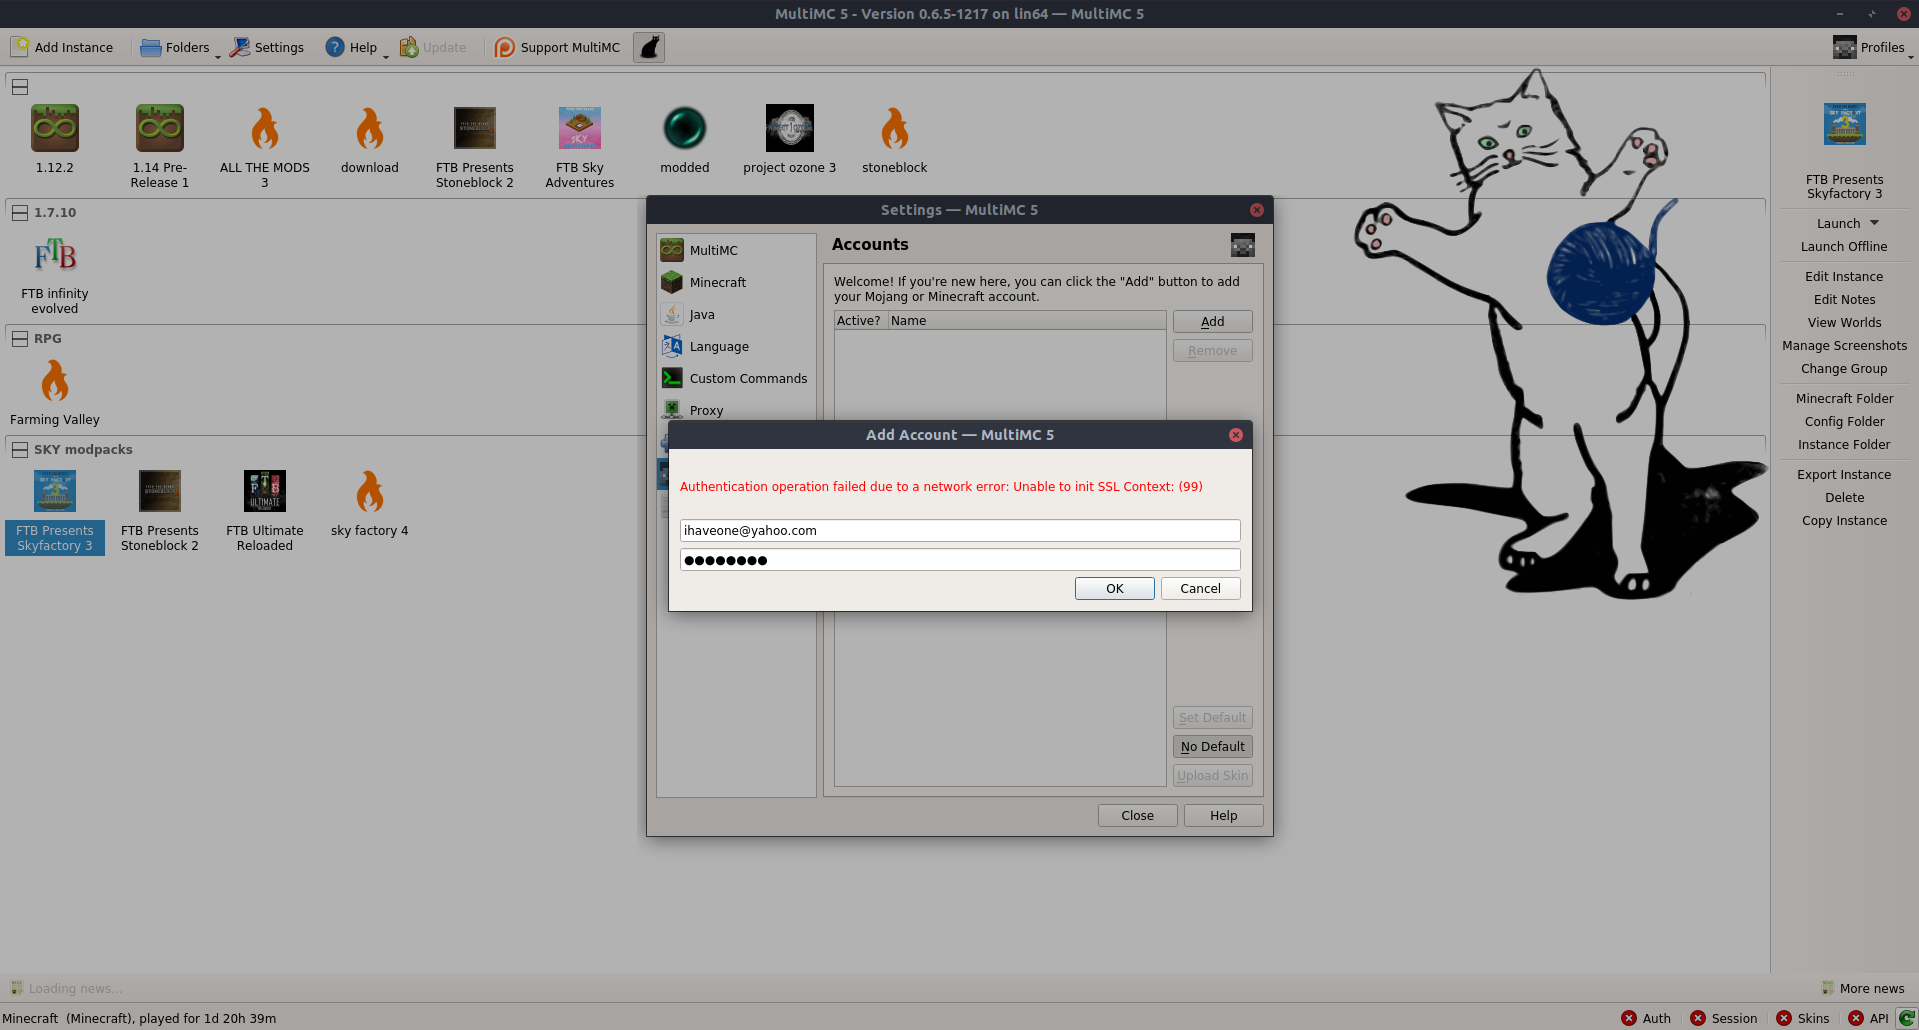Image resolution: width=1919 pixels, height=1030 pixels.
Task: Click the password field in Add Account
Action: (x=960, y=559)
